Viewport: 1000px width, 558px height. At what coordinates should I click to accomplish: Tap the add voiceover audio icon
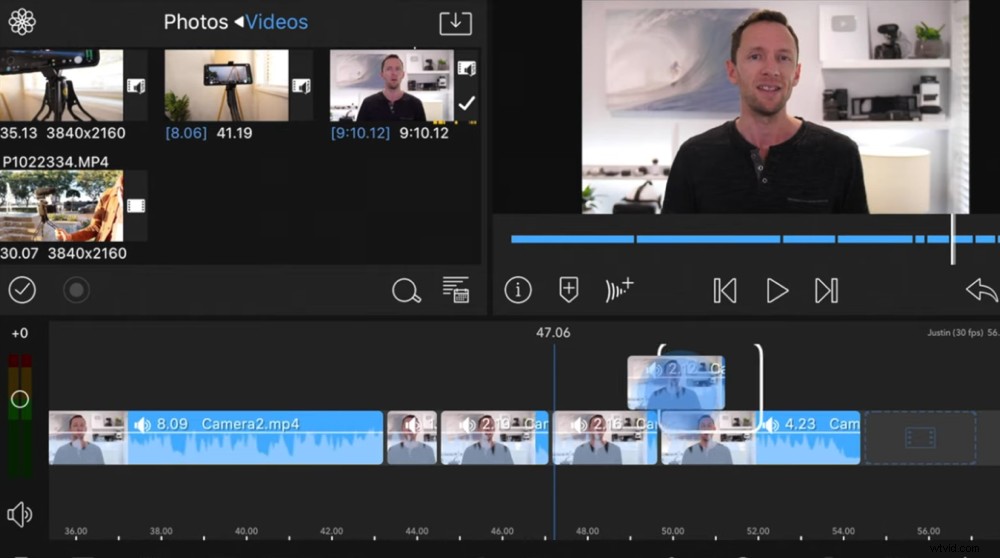click(619, 290)
